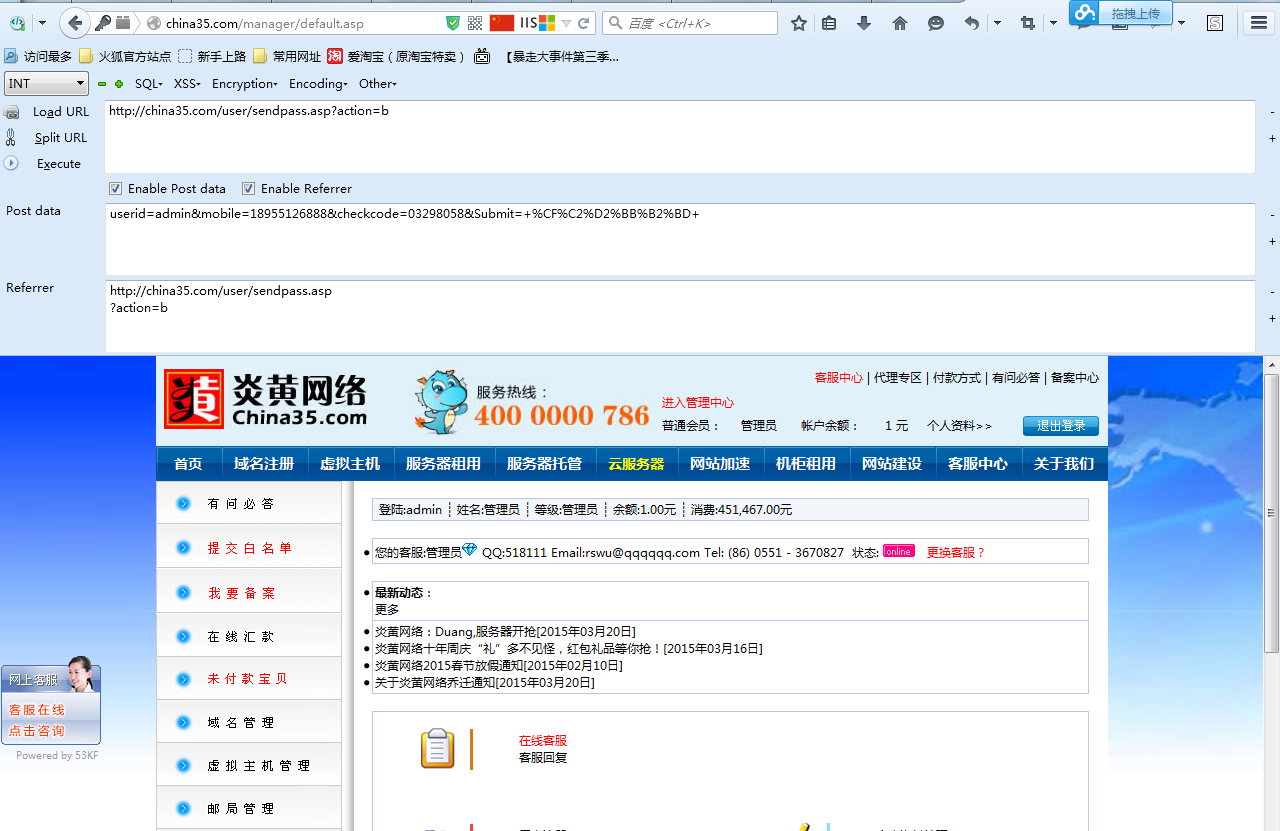Click the green plus icon in HackBar

119,84
